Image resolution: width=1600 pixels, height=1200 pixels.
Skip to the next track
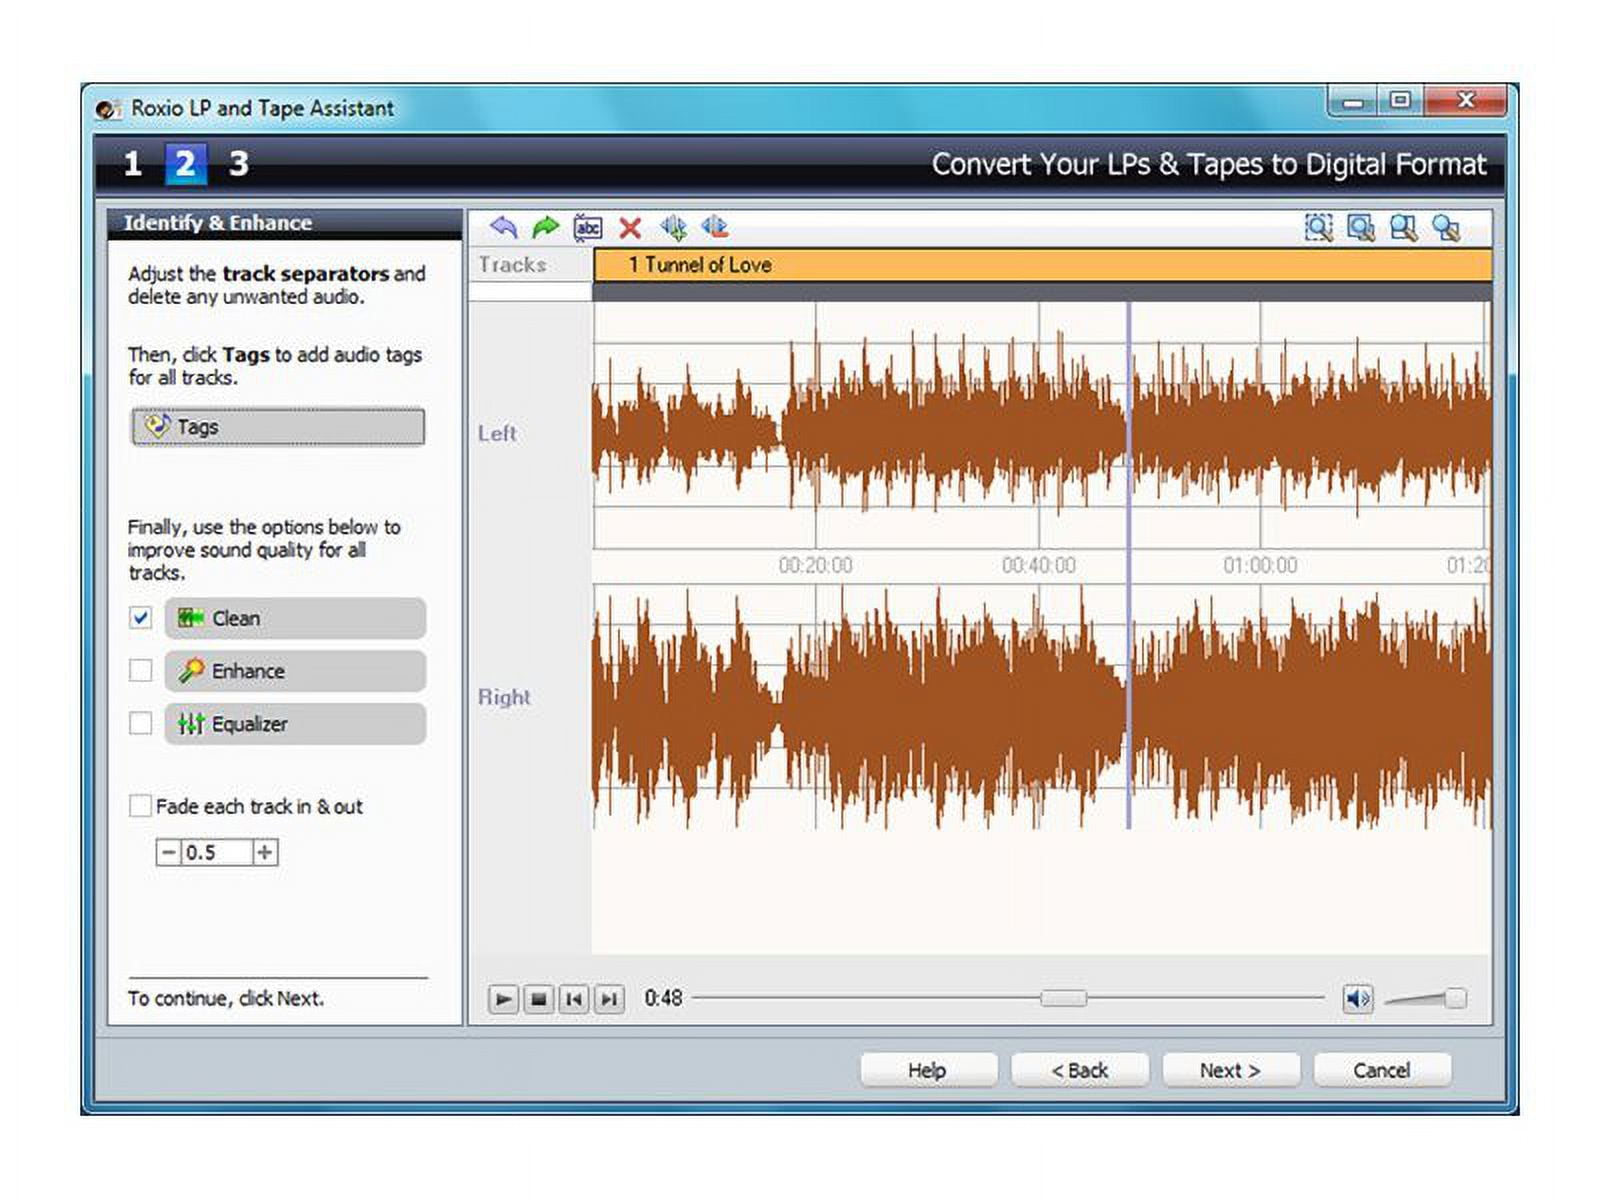tap(610, 999)
